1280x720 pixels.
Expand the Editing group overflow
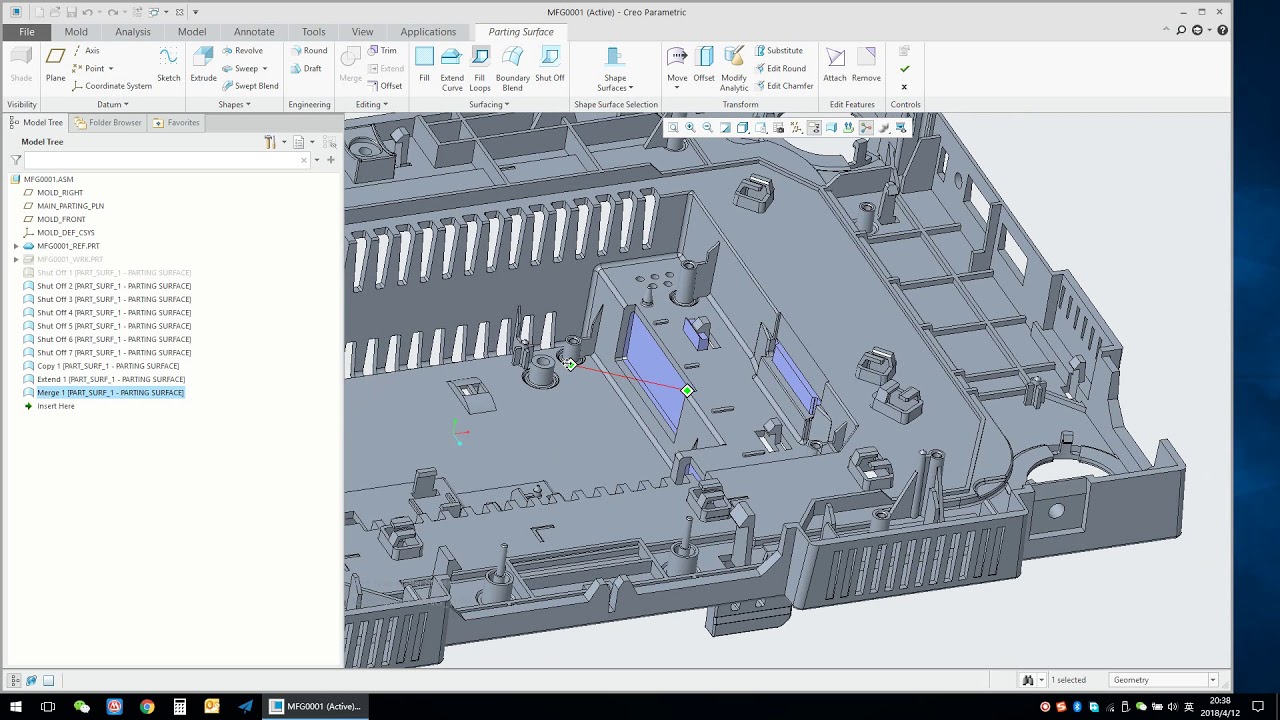371,104
